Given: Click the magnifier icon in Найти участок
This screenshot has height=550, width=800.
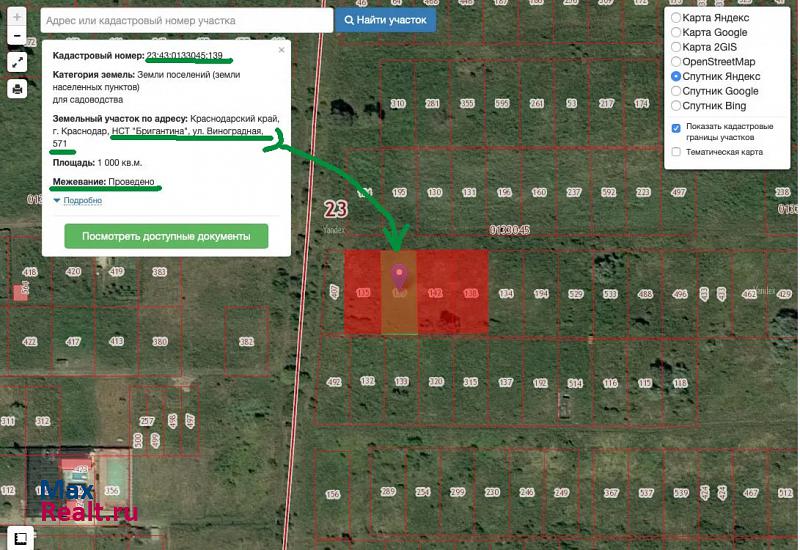Looking at the screenshot, I should 349,20.
